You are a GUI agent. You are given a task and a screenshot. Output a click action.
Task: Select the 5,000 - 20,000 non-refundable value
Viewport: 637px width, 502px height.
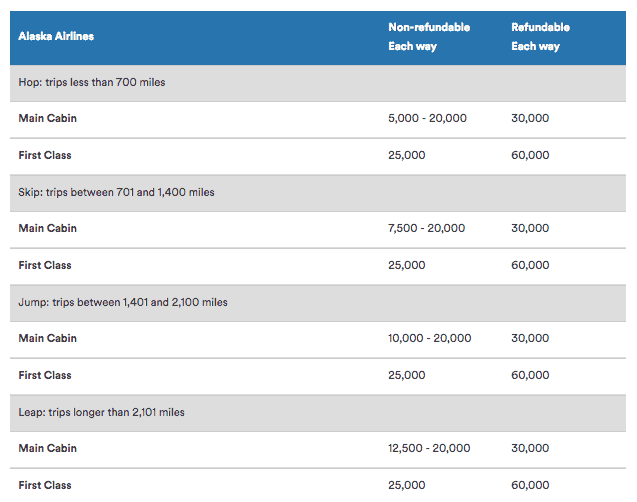coord(427,118)
